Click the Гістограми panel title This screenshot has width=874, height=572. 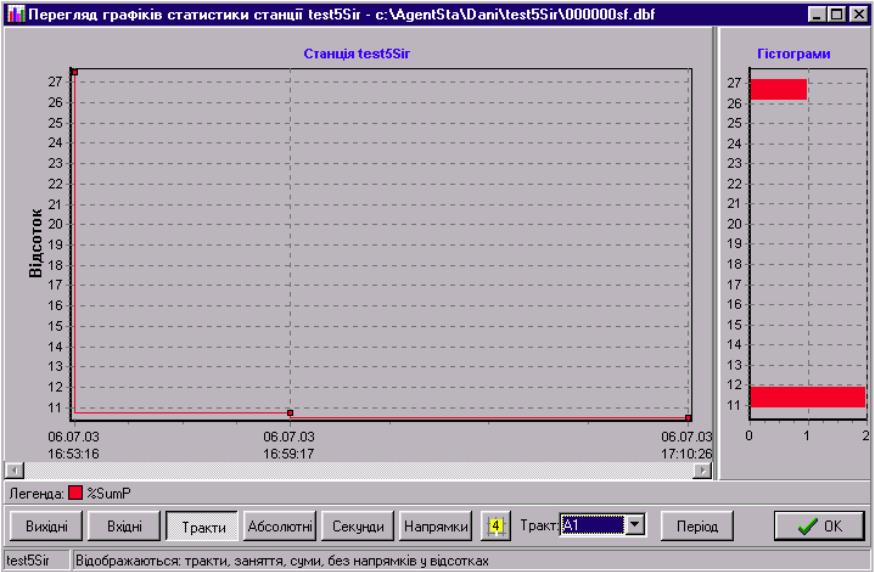click(794, 54)
